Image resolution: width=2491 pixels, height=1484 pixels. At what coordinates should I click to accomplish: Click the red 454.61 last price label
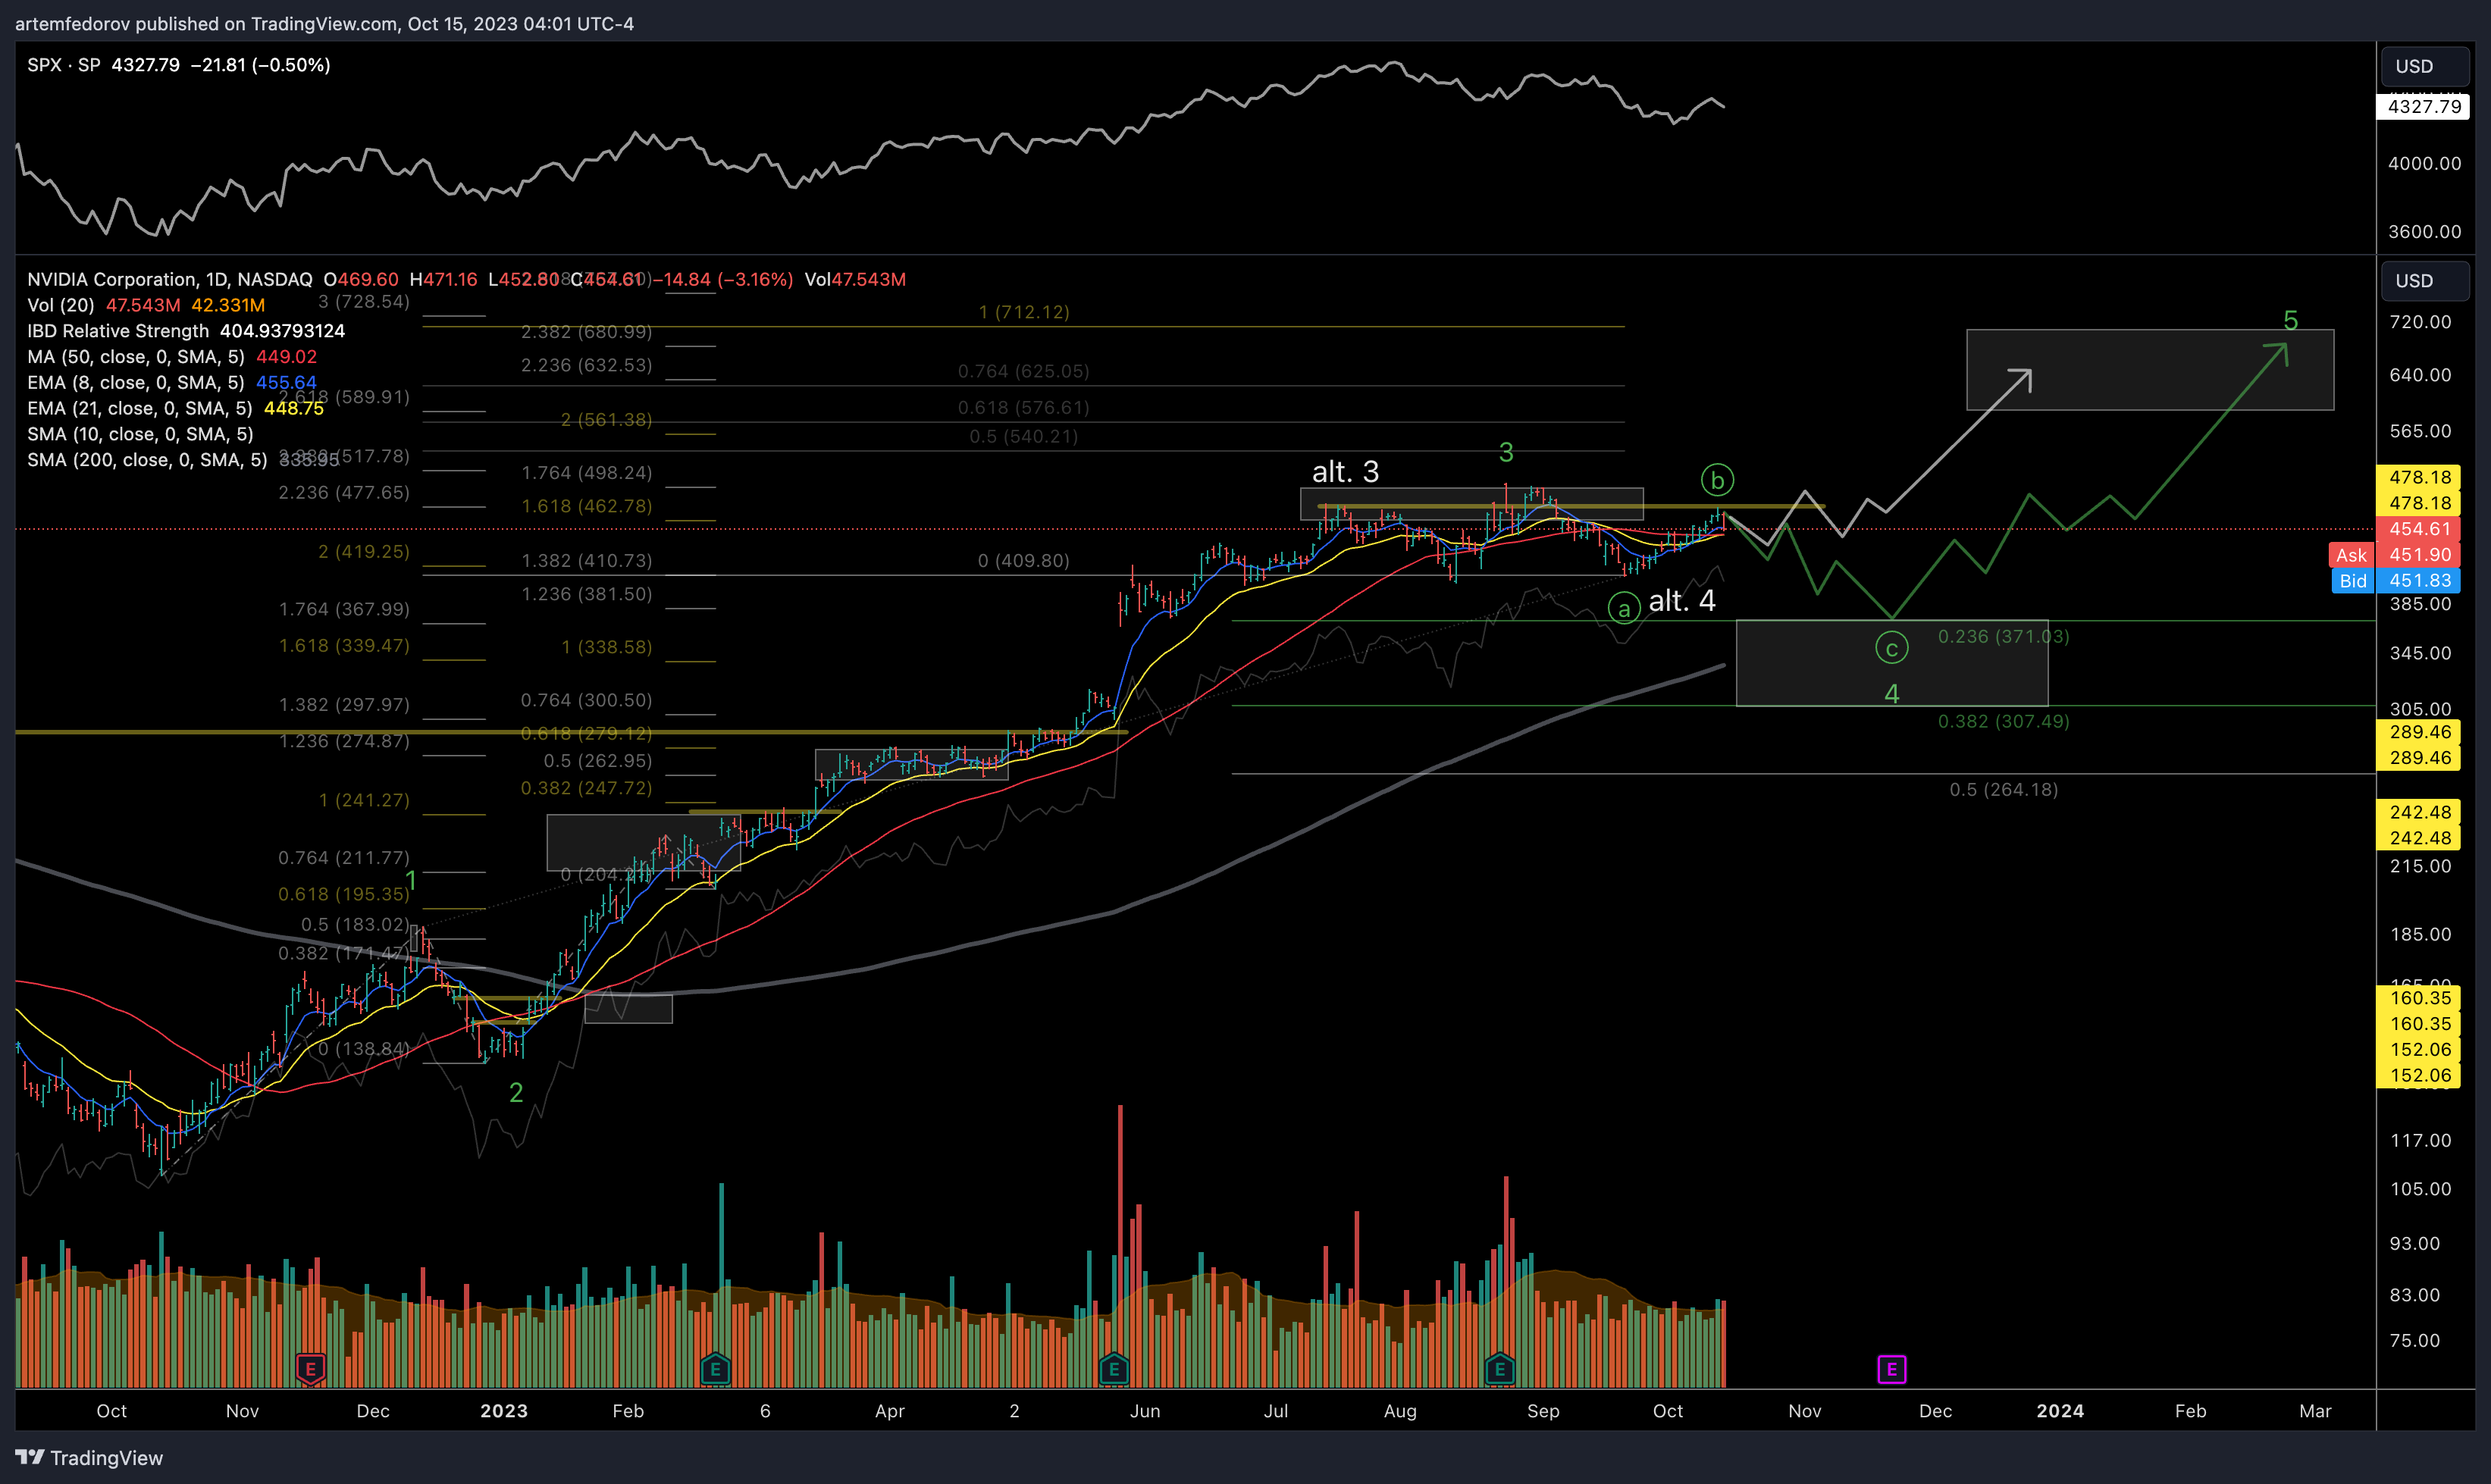[2418, 529]
